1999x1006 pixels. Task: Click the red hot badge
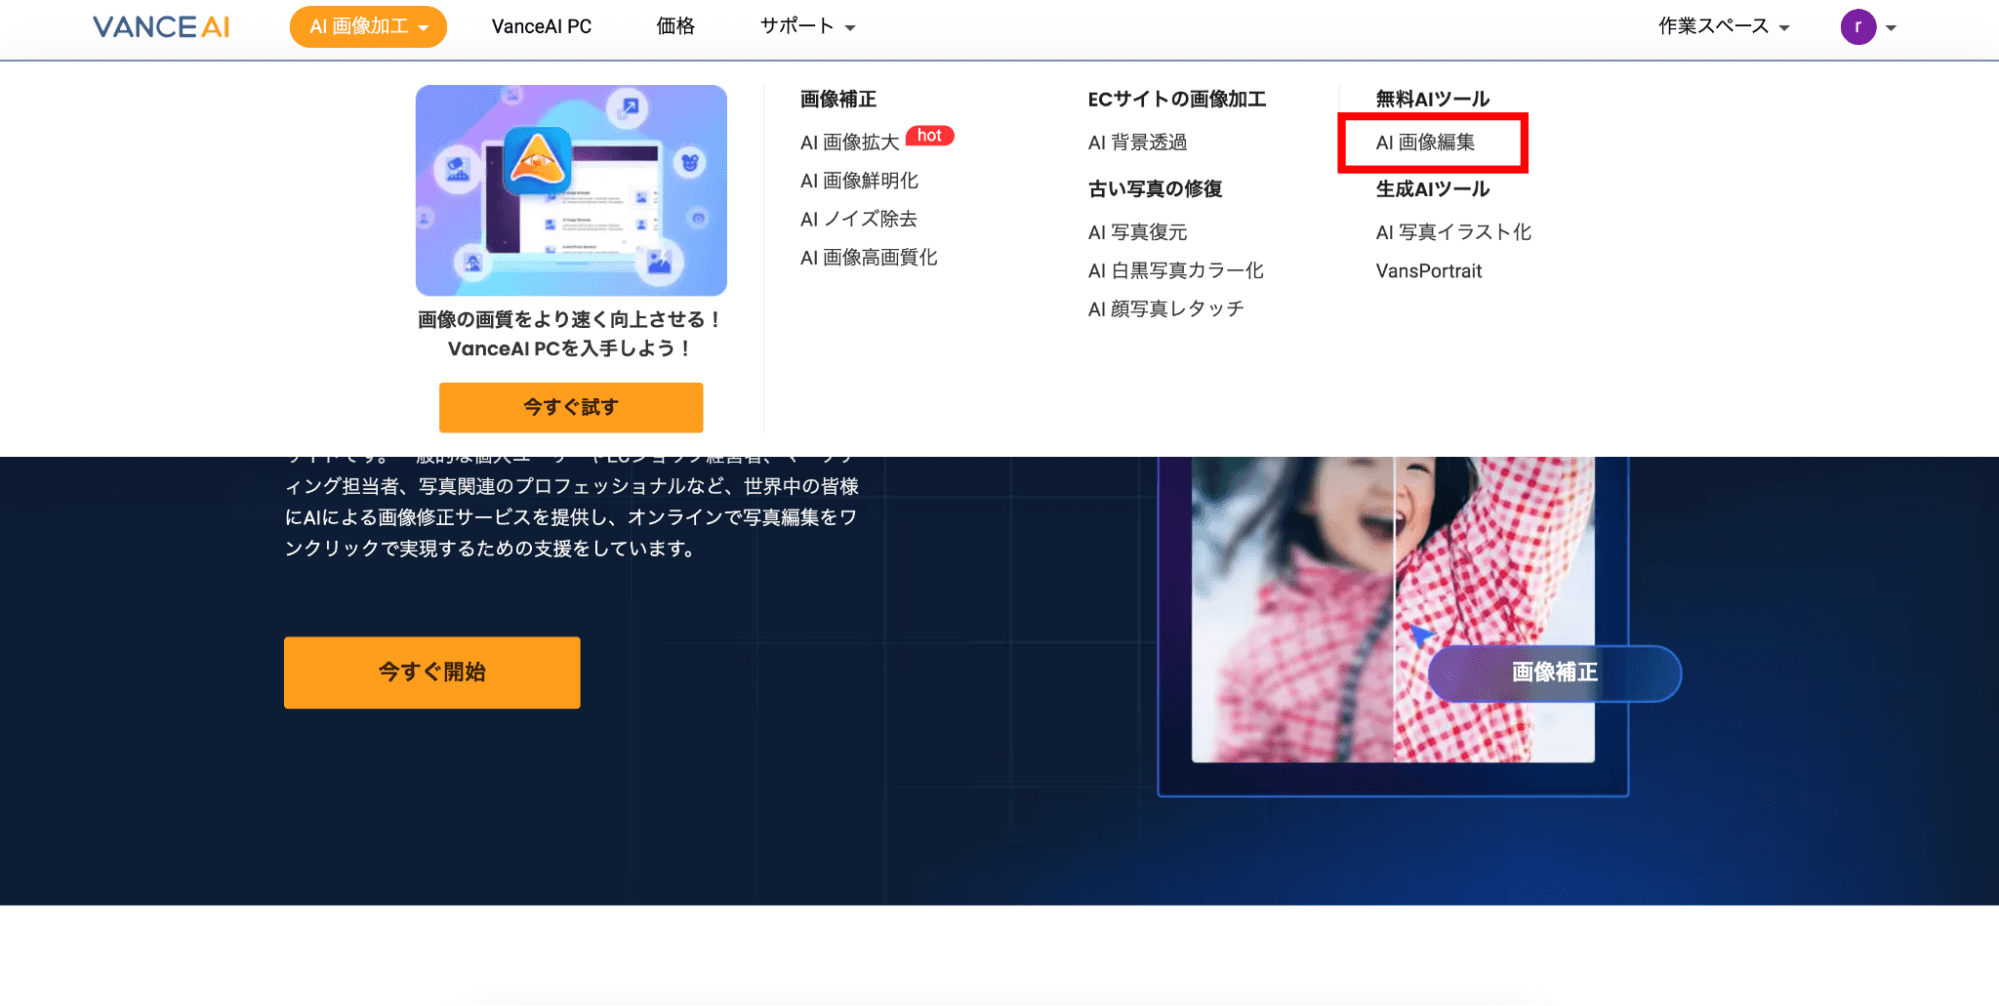[929, 136]
